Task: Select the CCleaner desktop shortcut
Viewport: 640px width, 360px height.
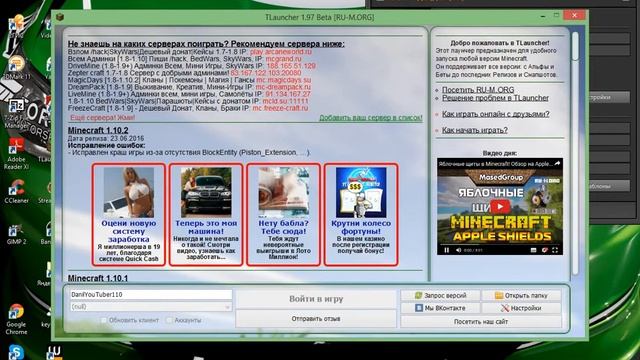Action: (16, 192)
